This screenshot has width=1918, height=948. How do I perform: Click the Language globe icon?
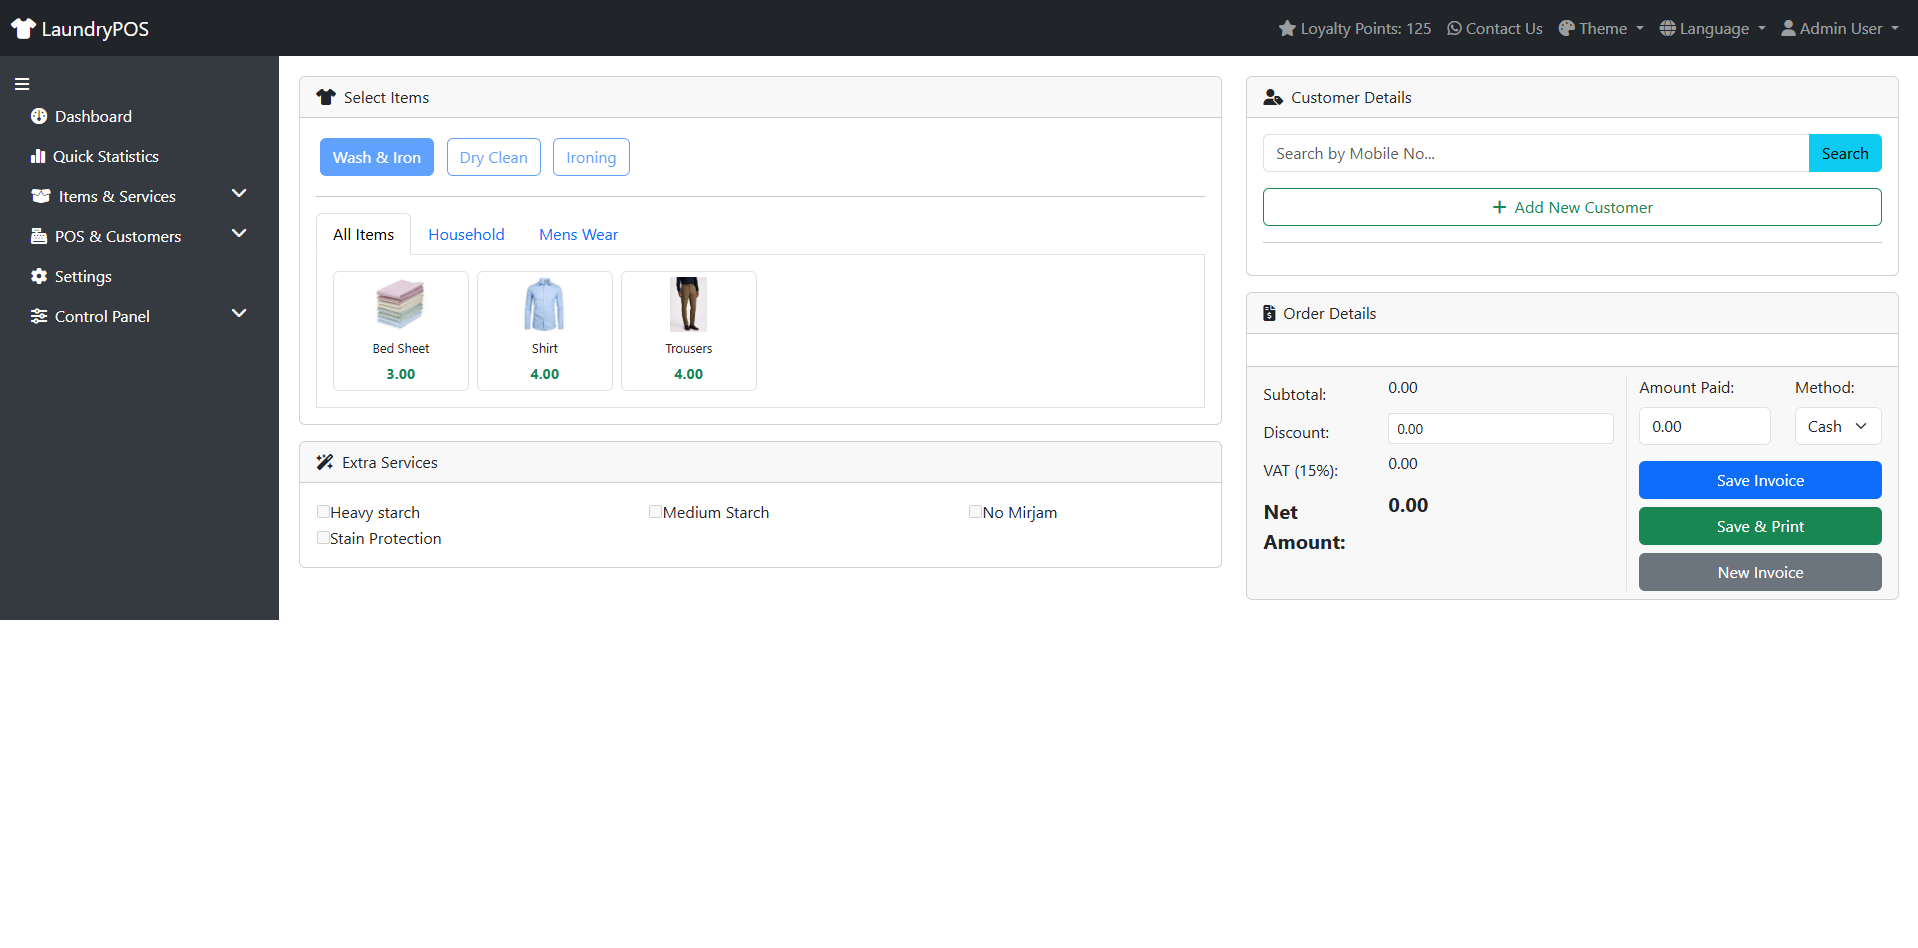click(x=1666, y=28)
